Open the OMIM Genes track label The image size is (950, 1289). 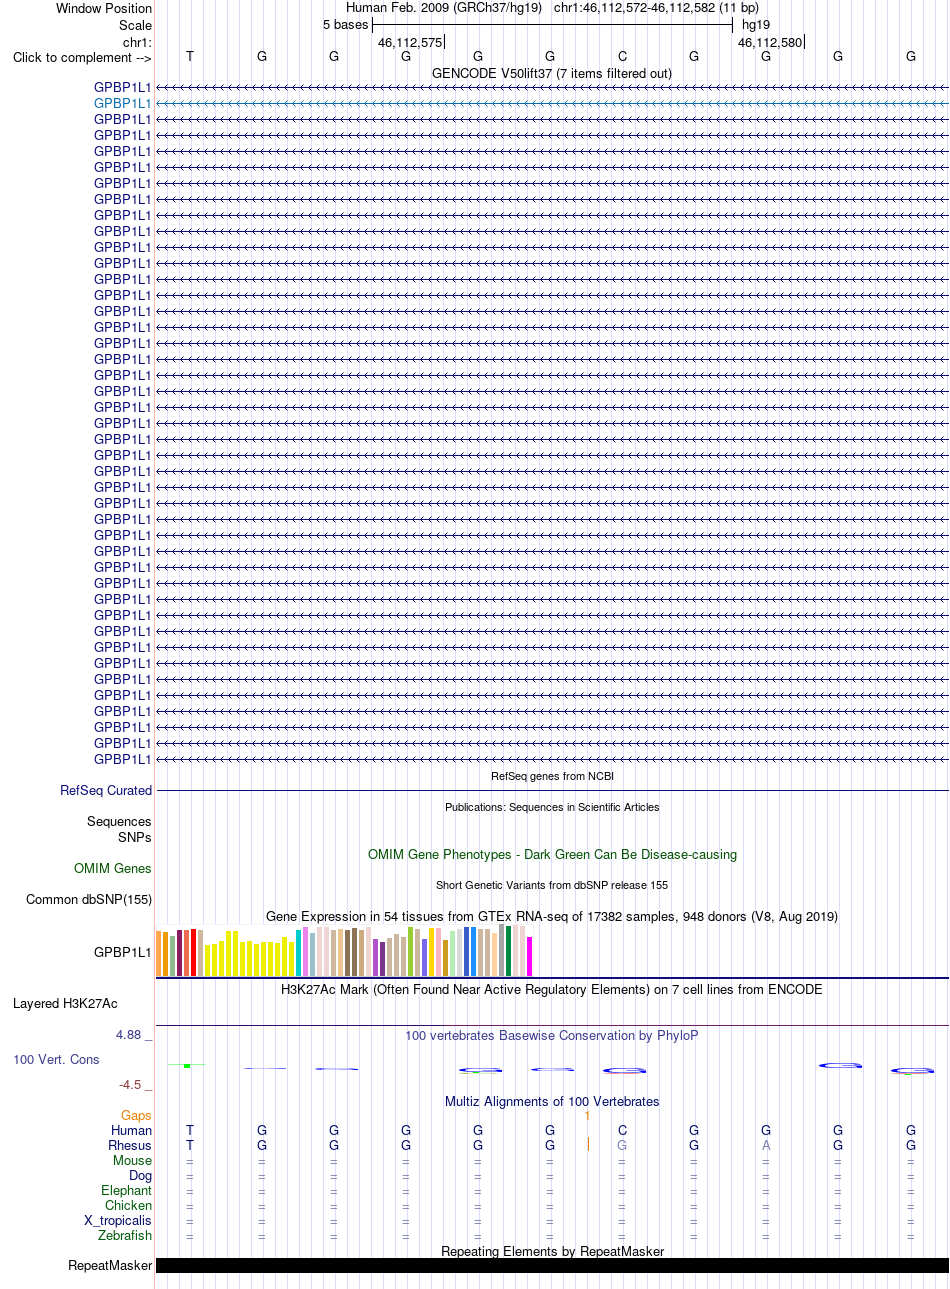113,868
